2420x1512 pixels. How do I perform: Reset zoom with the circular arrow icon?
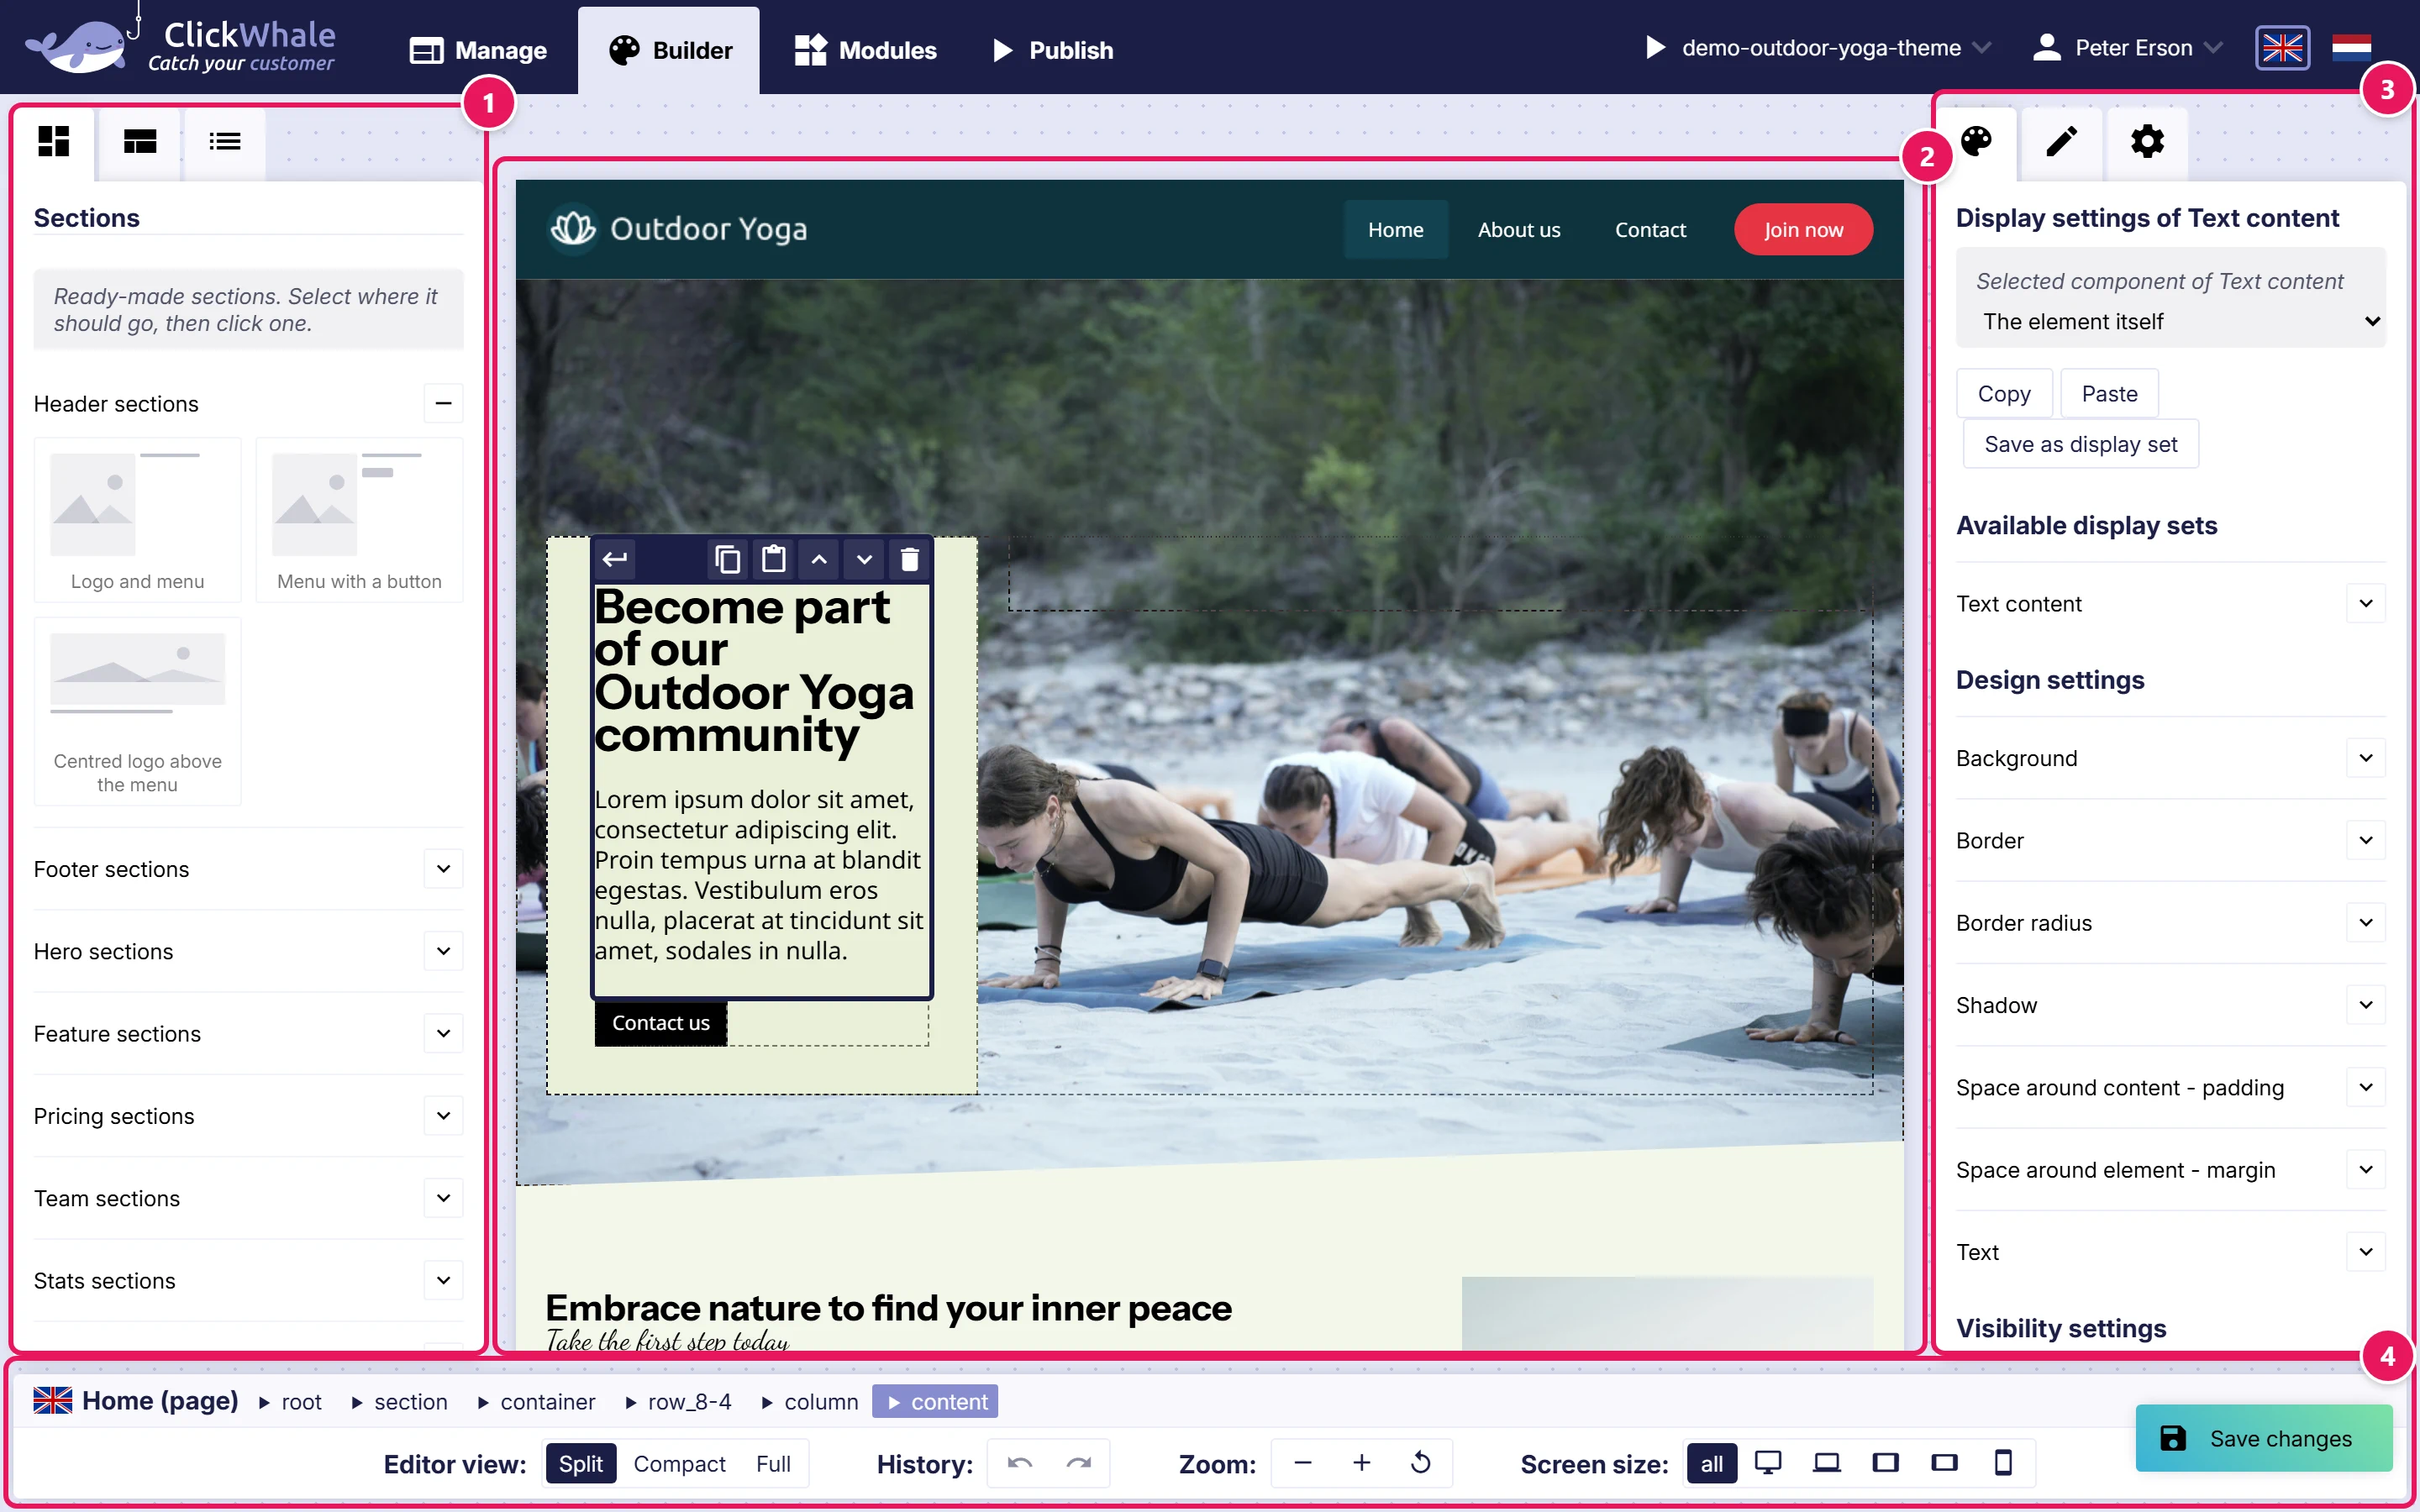[1420, 1463]
